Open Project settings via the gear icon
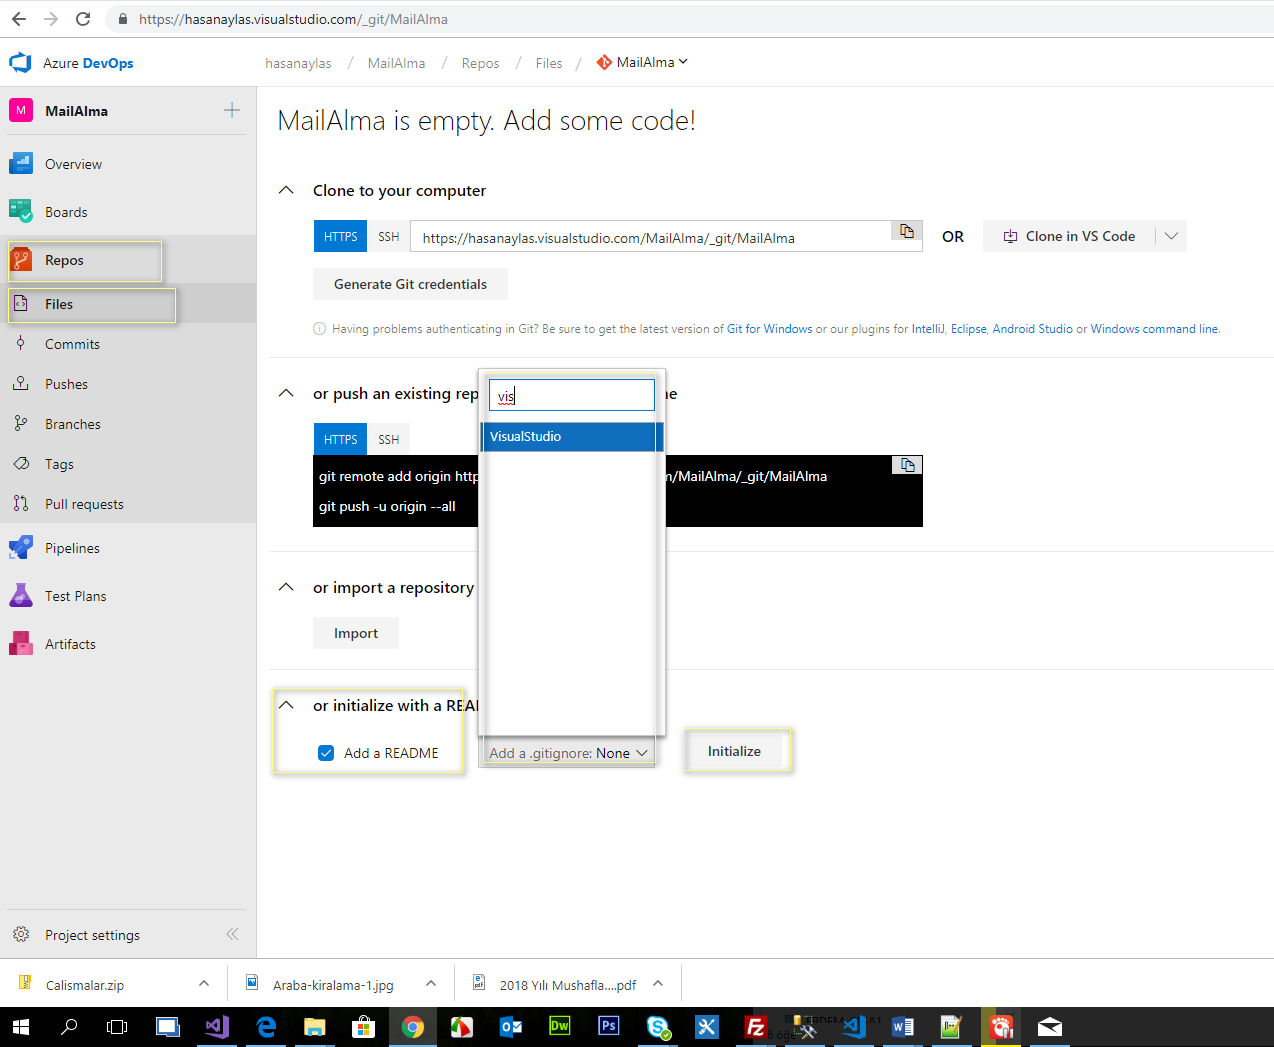This screenshot has width=1274, height=1047. pyautogui.click(x=21, y=935)
